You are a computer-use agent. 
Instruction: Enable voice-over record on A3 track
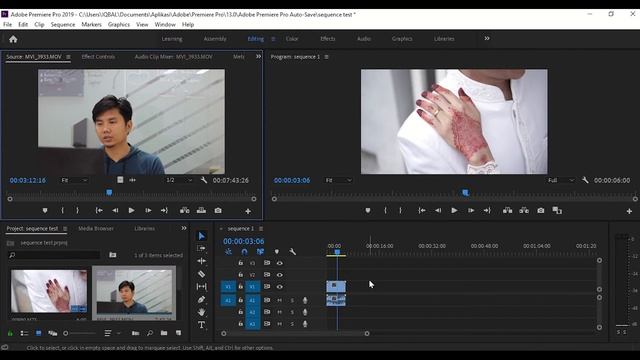(x=305, y=324)
